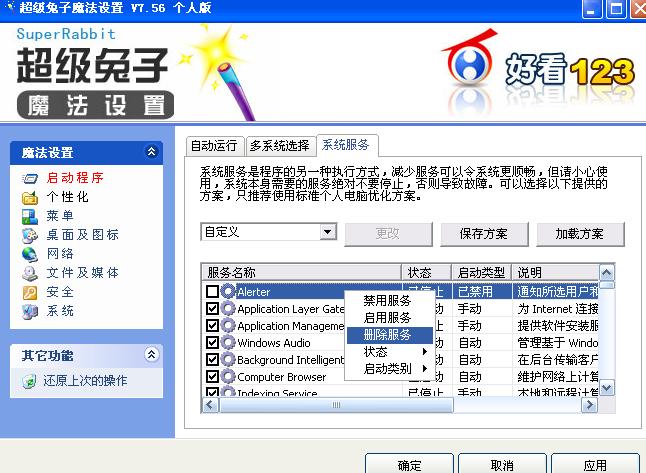Click gear icon beside Application Management
The image size is (646, 473).
coord(227,325)
